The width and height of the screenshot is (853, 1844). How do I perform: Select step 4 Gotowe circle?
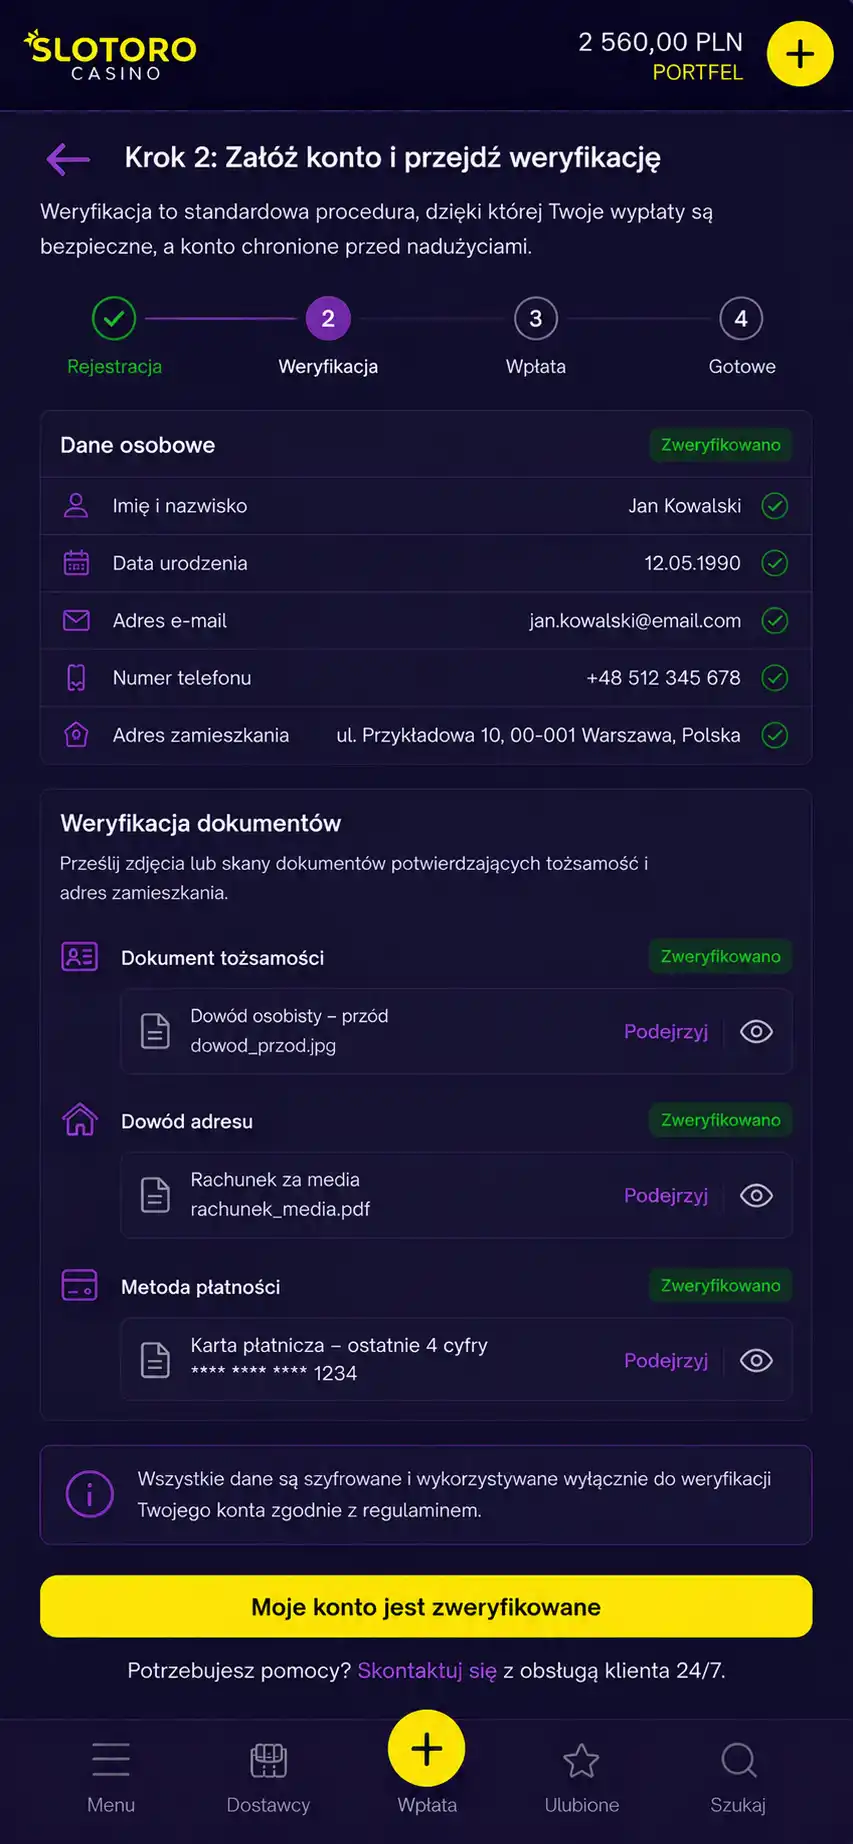point(741,319)
